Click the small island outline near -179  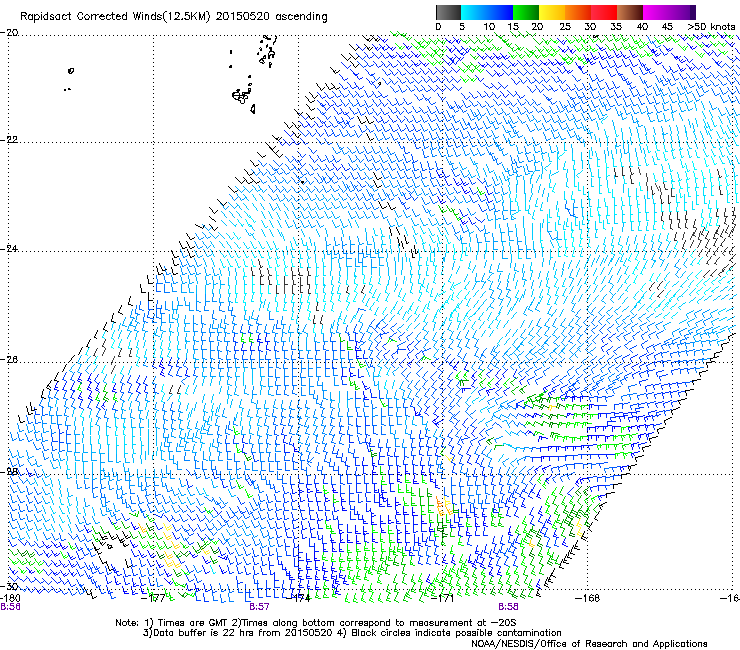point(71,71)
